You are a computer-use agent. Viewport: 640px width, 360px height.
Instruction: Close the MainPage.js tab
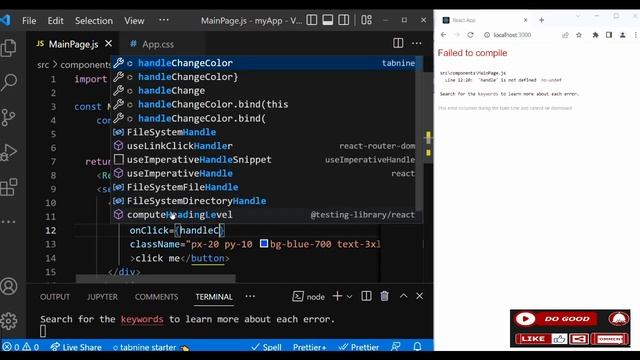pyautogui.click(x=109, y=43)
